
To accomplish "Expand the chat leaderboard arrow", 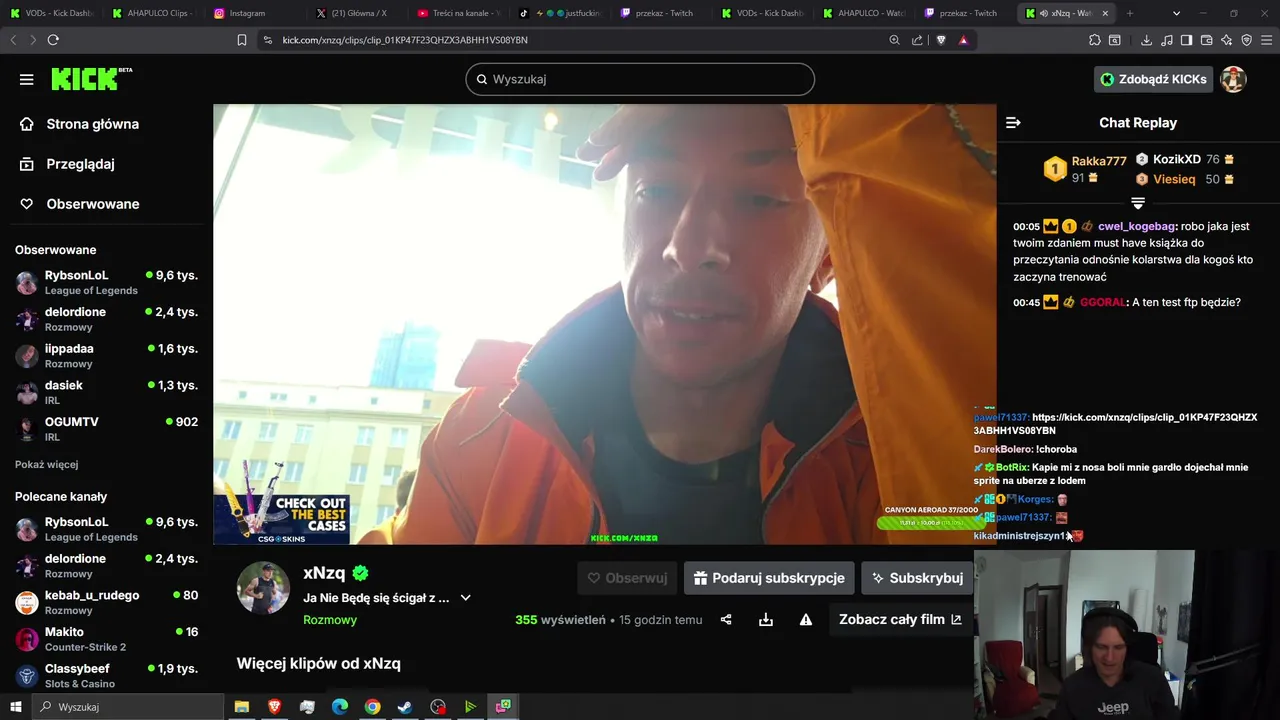I will (x=1138, y=203).
